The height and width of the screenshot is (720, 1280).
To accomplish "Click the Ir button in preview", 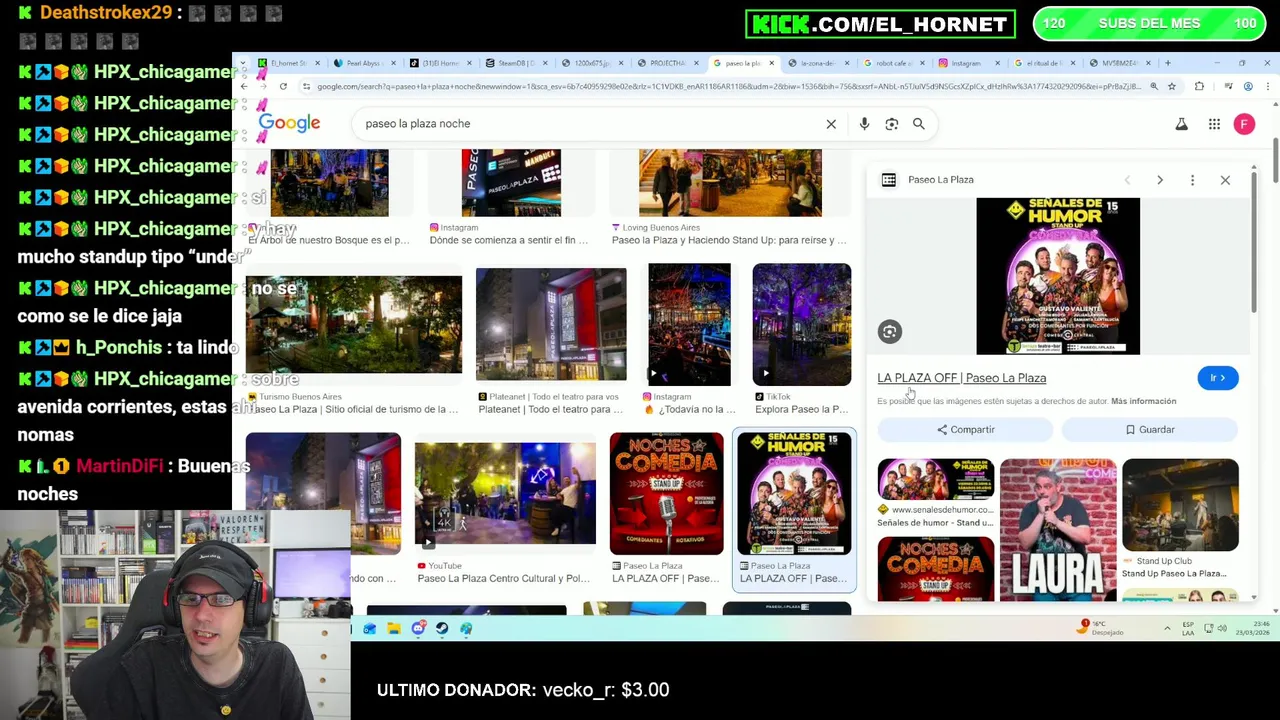I will (x=1217, y=378).
